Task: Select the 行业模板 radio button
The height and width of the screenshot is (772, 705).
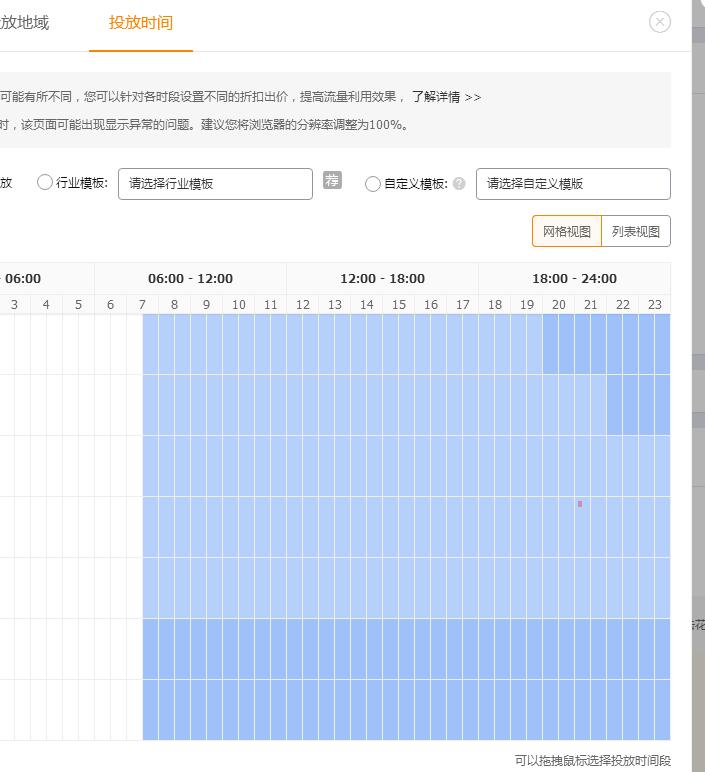Action: click(x=44, y=182)
